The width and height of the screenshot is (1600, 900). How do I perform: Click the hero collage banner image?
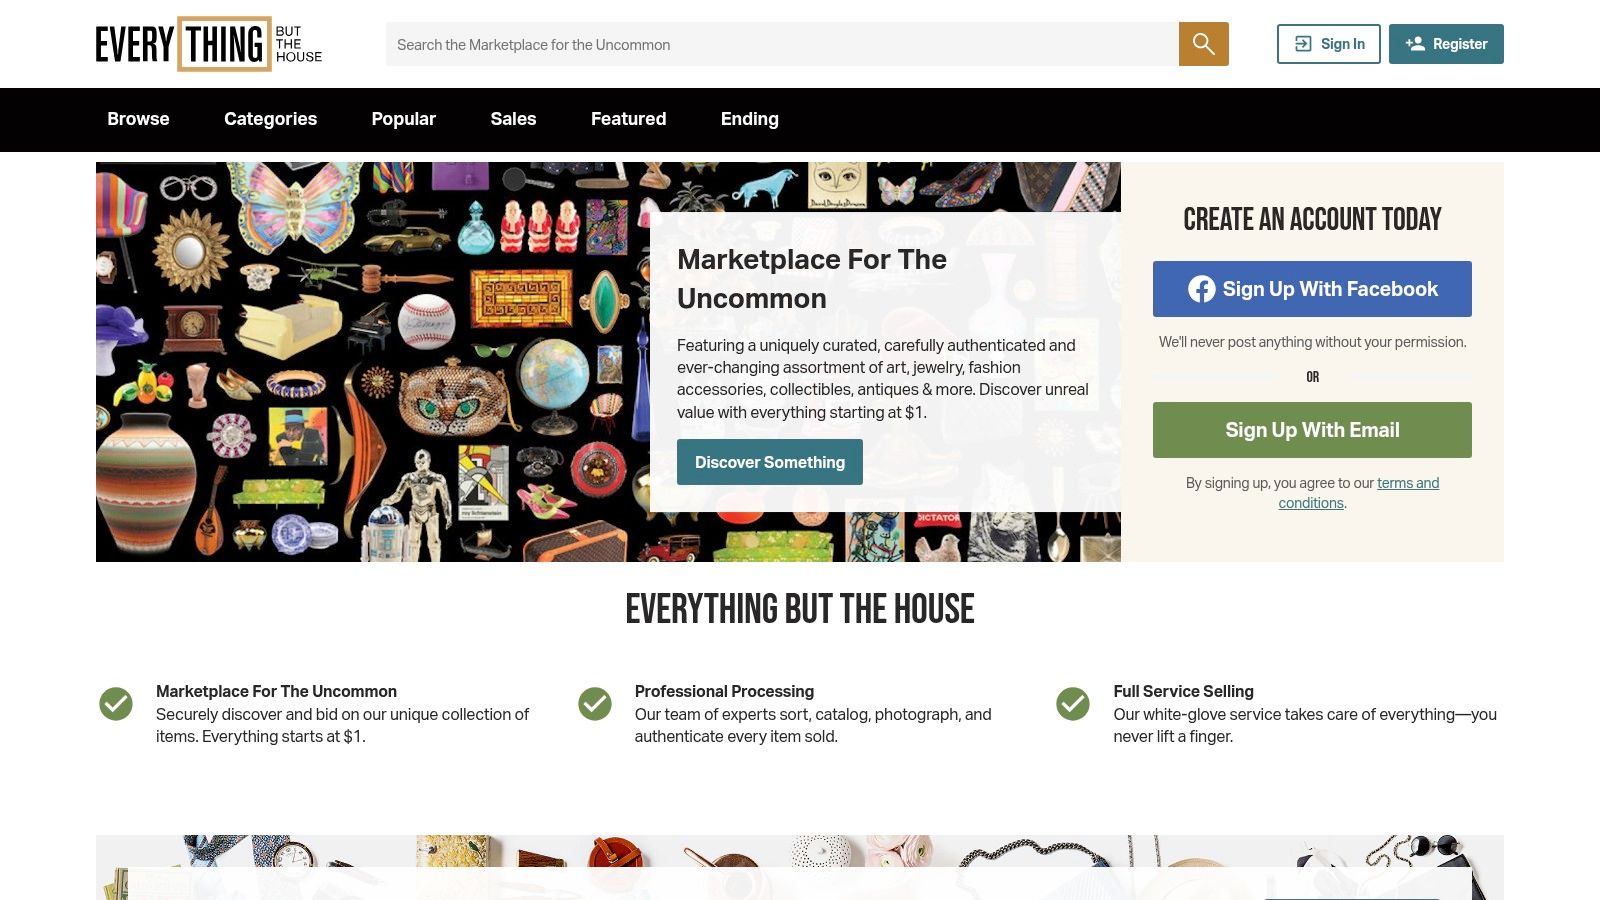[x=372, y=362]
